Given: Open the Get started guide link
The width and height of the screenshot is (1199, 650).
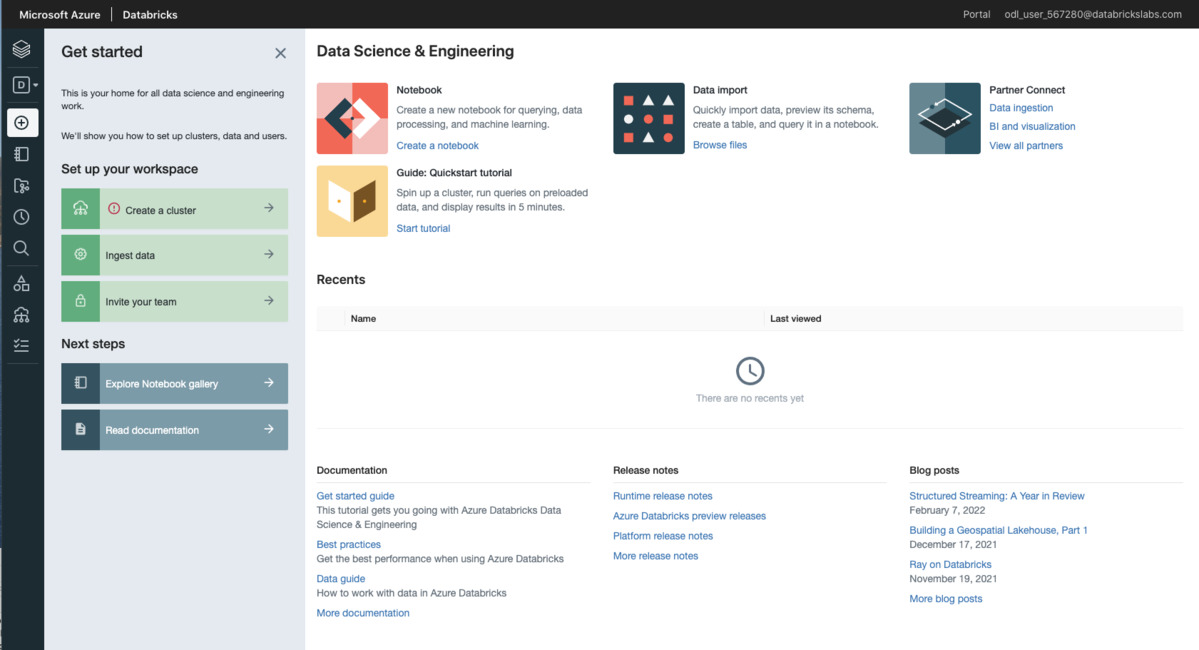Looking at the screenshot, I should click(356, 496).
